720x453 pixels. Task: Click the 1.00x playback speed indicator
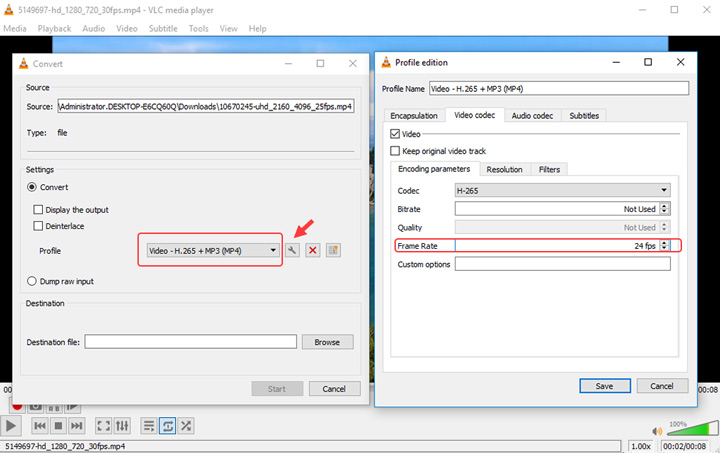(x=641, y=446)
